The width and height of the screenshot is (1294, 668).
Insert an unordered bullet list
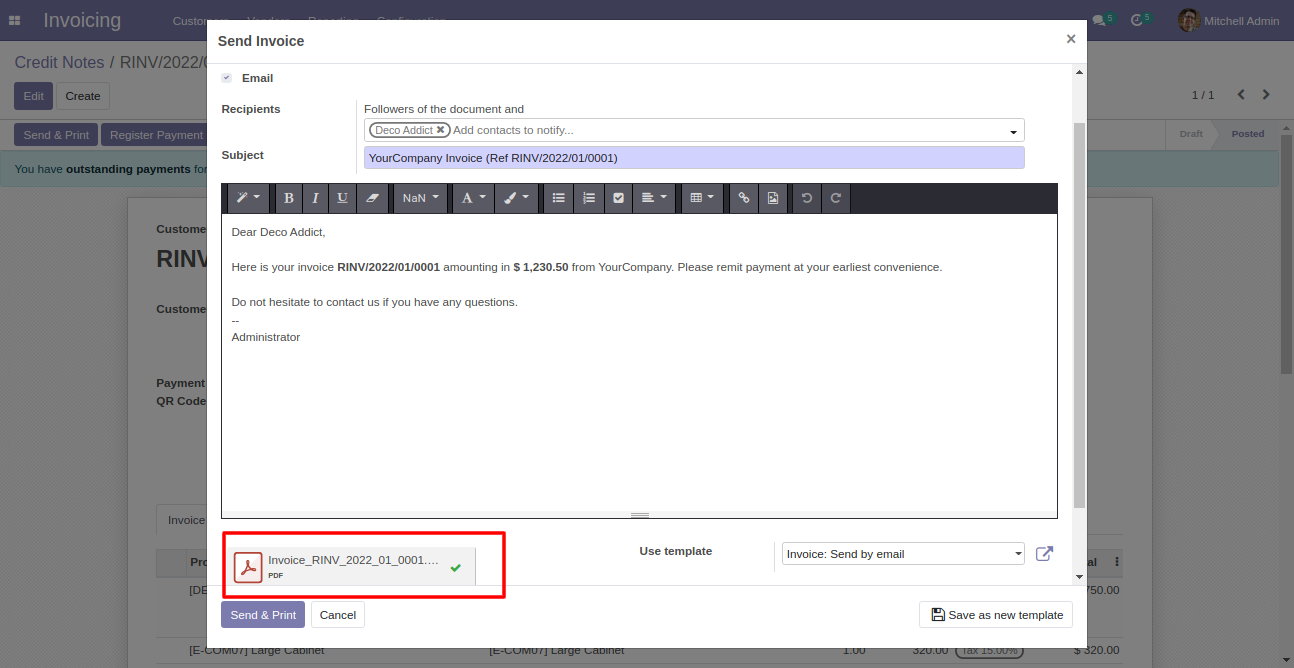559,198
